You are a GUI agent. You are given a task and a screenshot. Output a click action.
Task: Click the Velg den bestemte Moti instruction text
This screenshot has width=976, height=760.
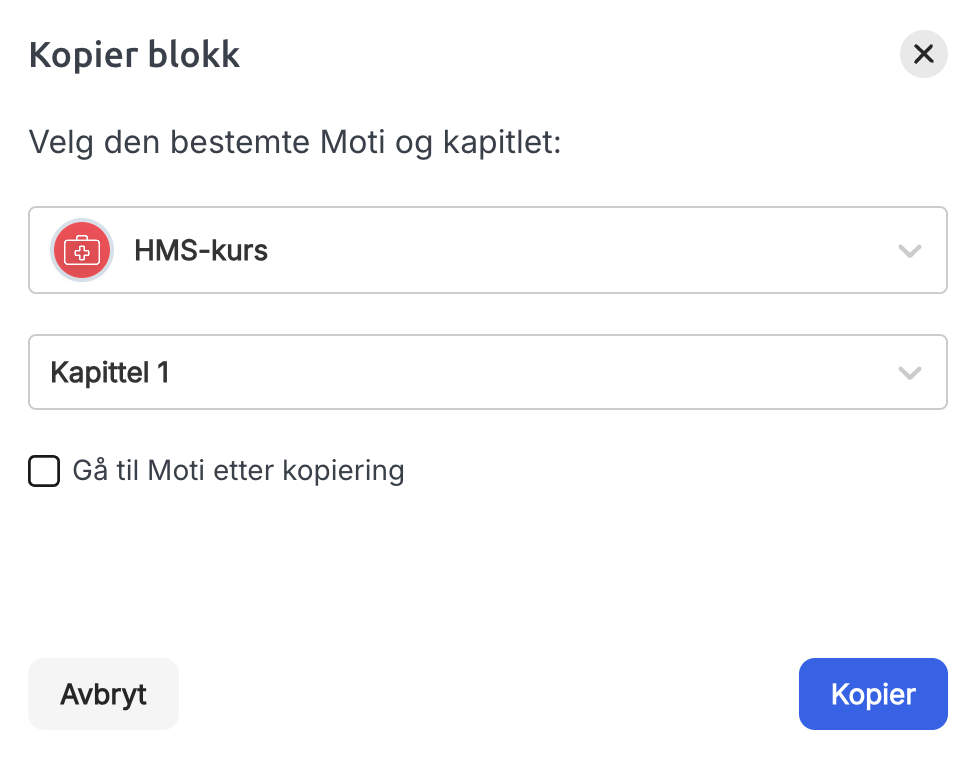[x=295, y=143]
